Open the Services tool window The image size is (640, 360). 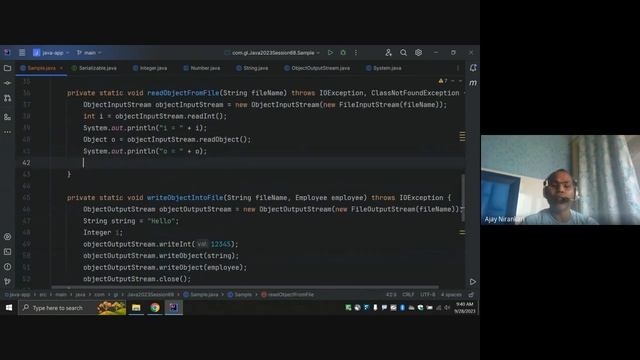coord(7,237)
